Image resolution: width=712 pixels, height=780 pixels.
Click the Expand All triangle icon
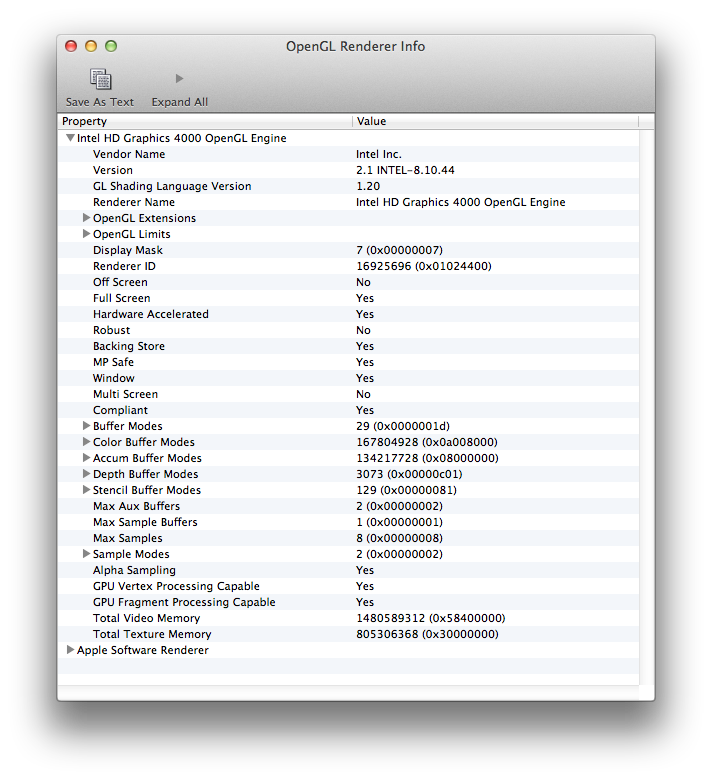pyautogui.click(x=180, y=79)
